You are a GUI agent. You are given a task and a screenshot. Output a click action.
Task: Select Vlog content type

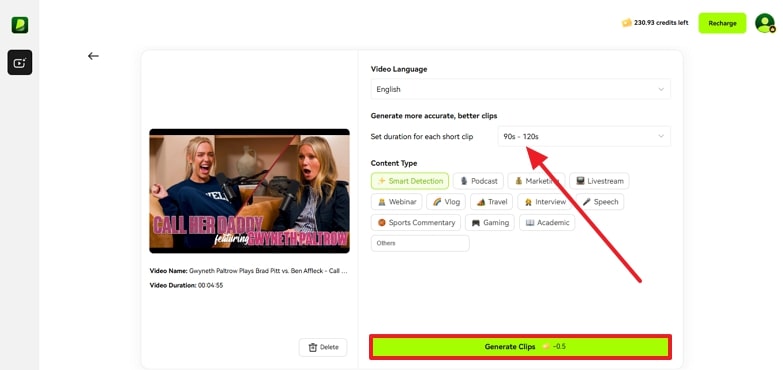[x=446, y=202]
